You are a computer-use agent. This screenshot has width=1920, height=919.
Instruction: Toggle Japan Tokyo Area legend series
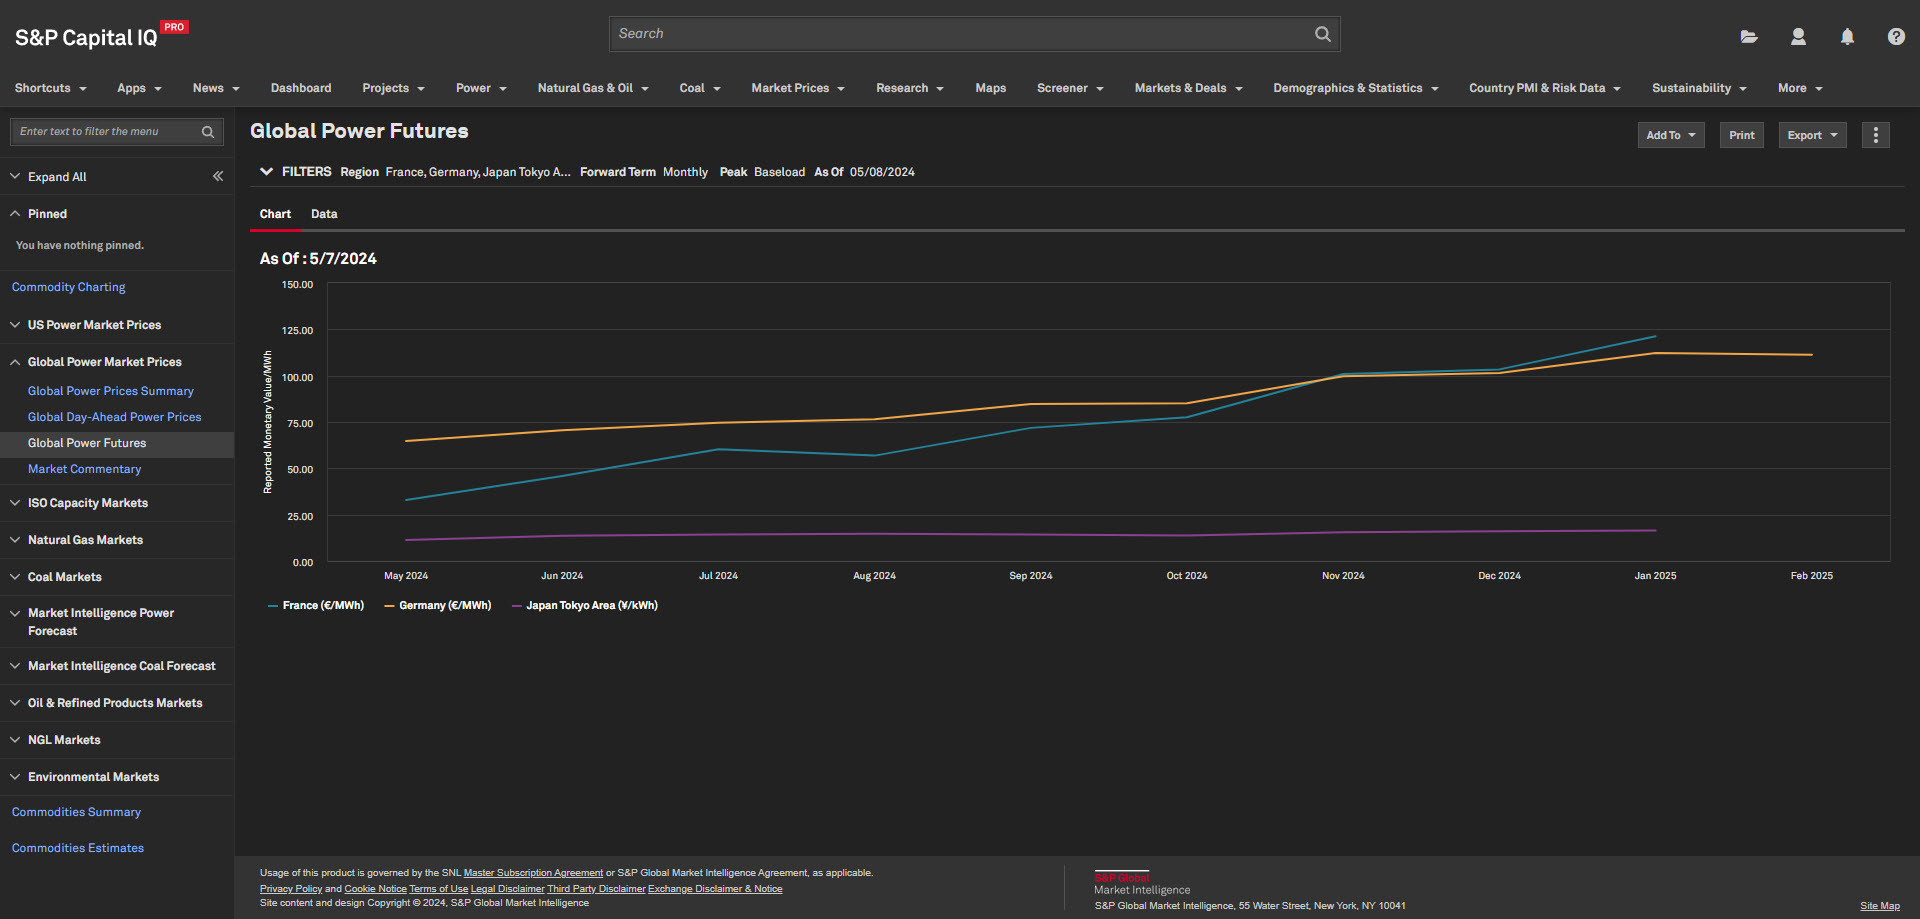coord(585,606)
